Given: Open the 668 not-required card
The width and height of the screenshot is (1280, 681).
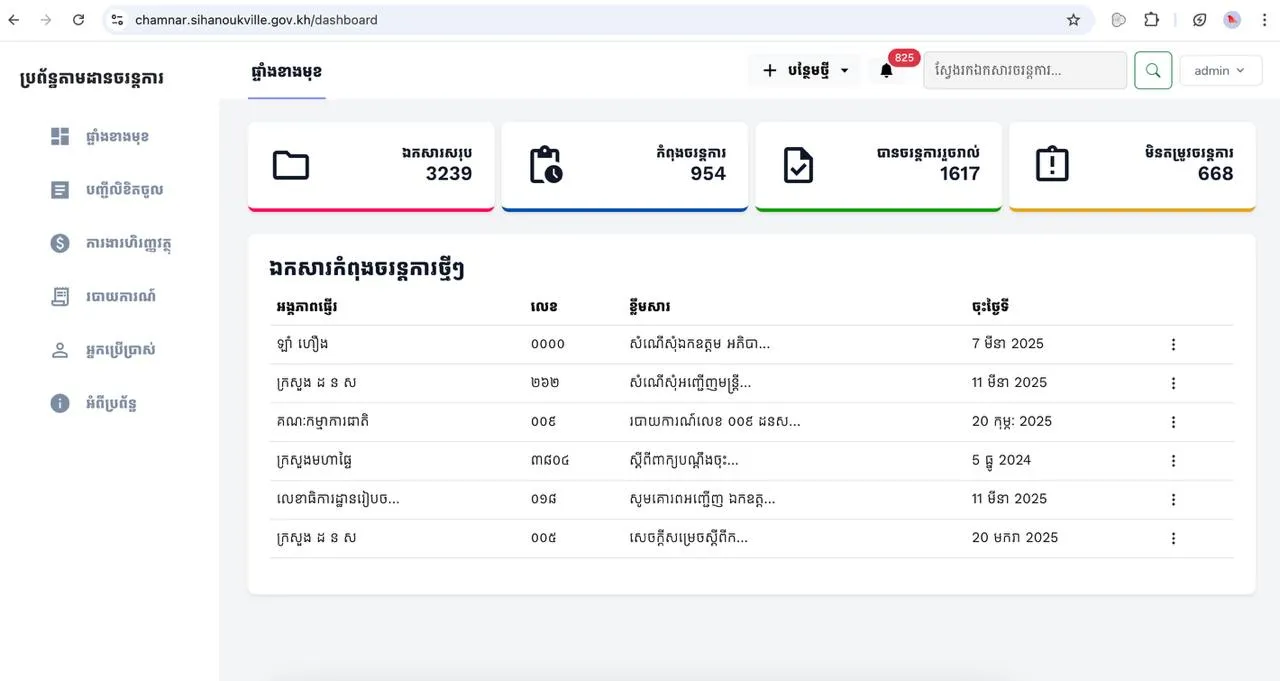Looking at the screenshot, I should point(1132,166).
